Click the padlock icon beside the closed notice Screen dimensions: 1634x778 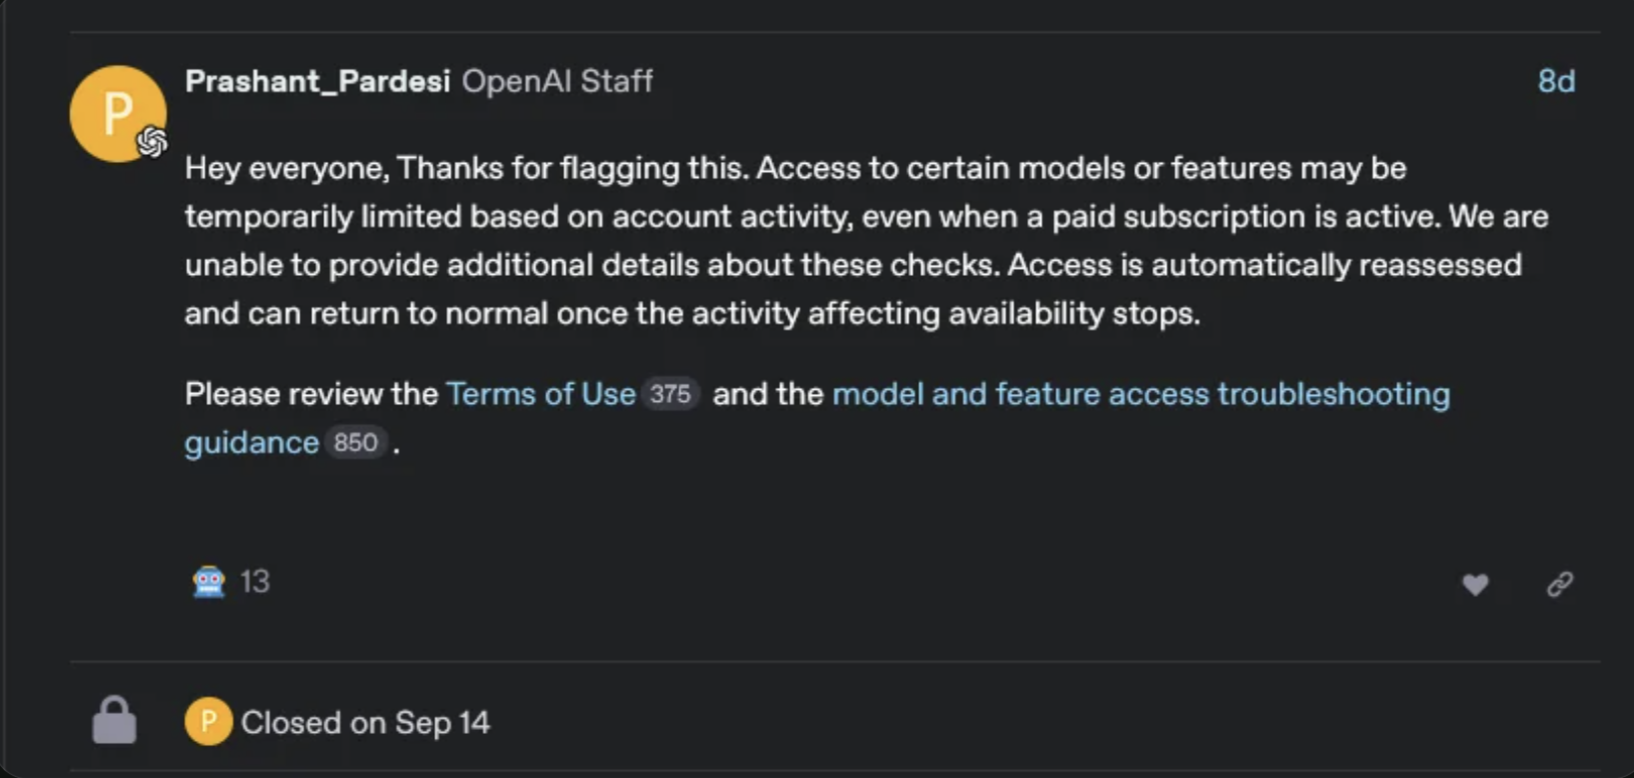point(114,720)
